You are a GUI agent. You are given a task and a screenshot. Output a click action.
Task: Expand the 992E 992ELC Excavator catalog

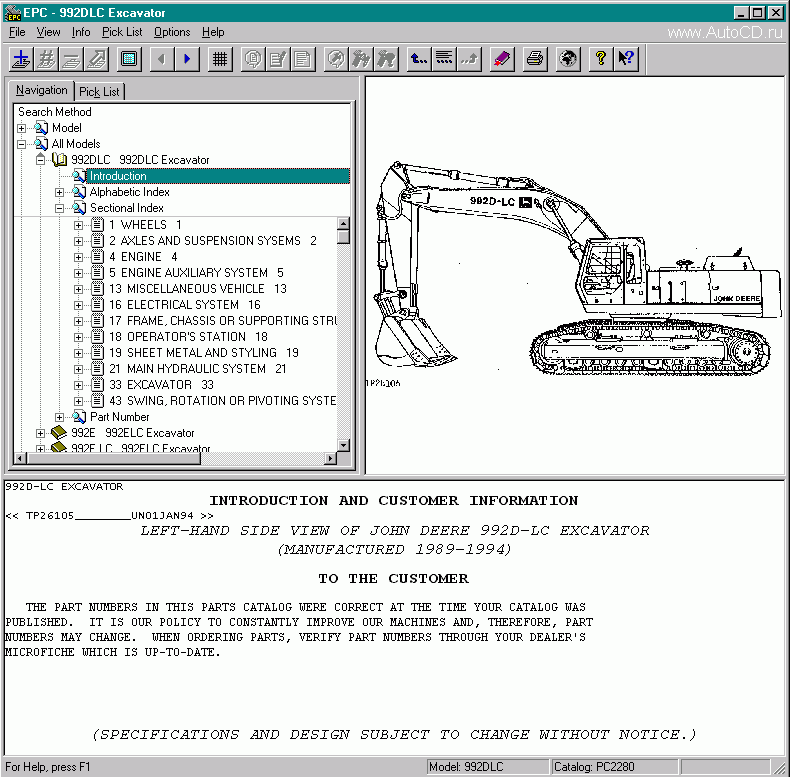point(40,433)
